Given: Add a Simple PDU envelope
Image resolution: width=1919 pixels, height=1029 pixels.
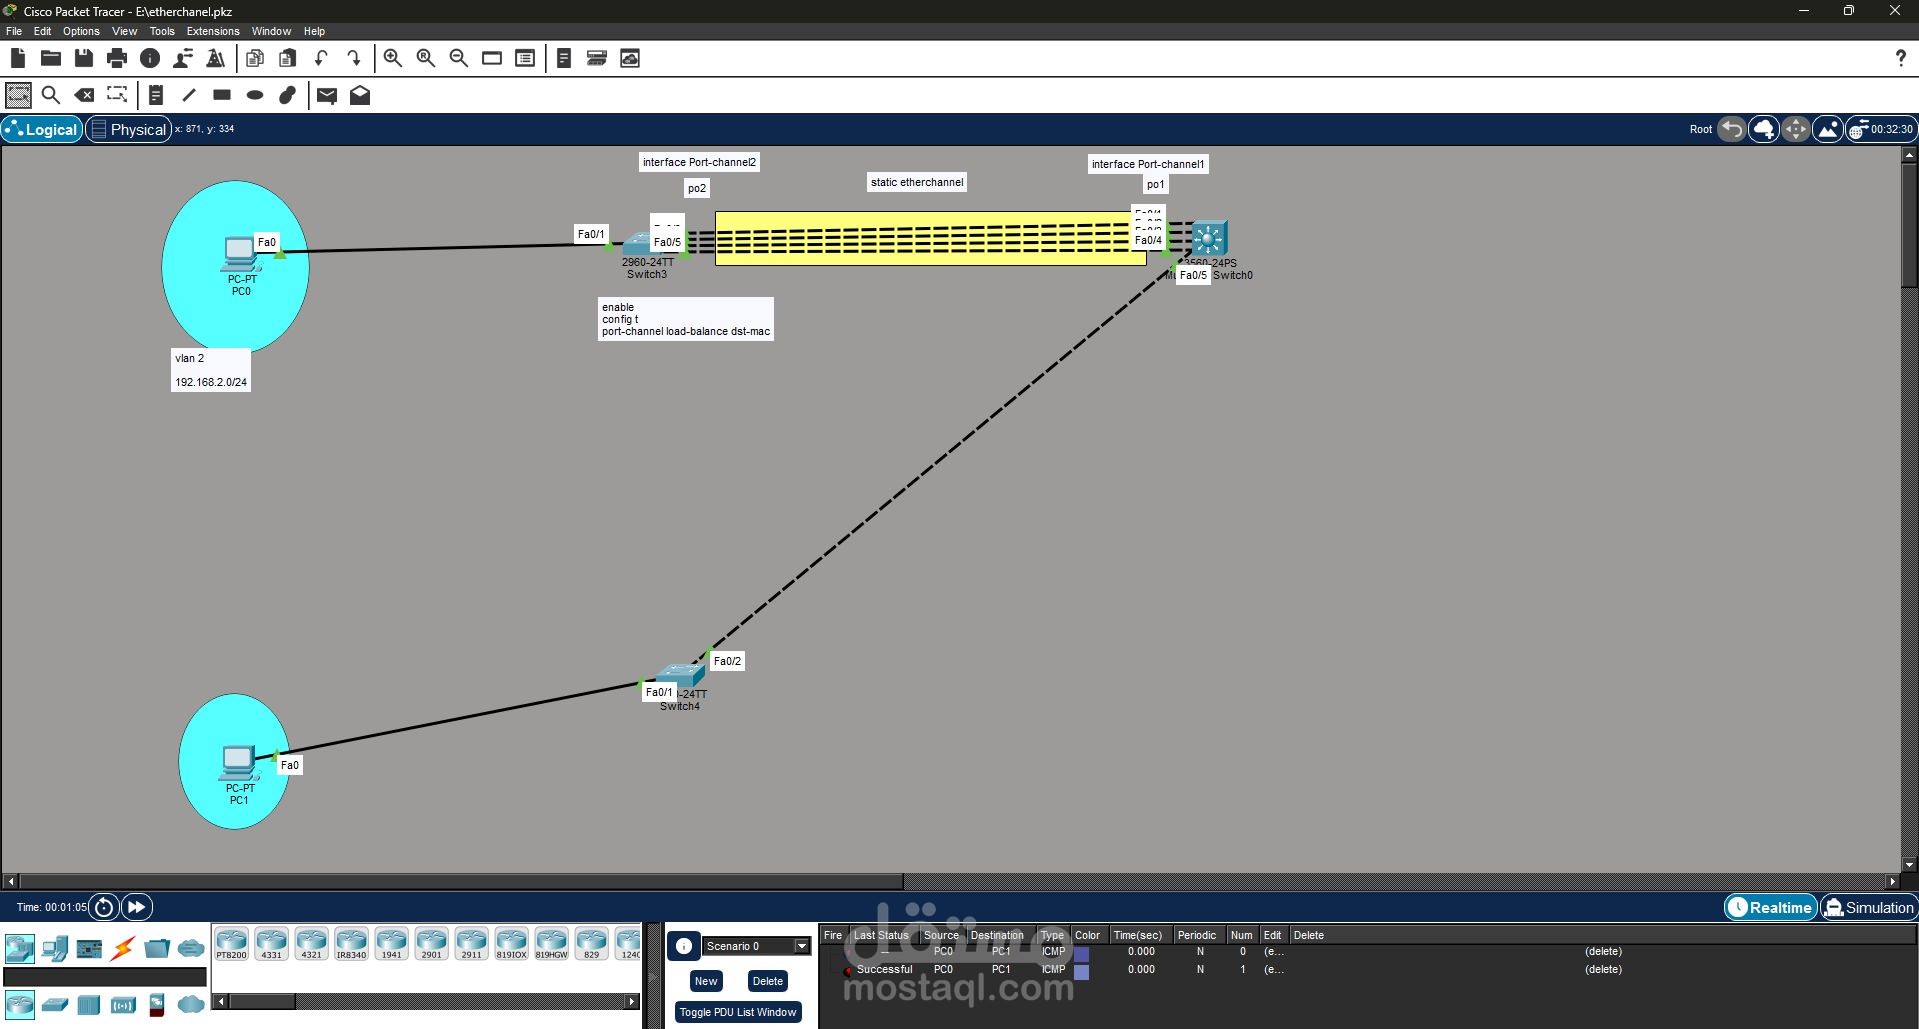Looking at the screenshot, I should pos(327,95).
